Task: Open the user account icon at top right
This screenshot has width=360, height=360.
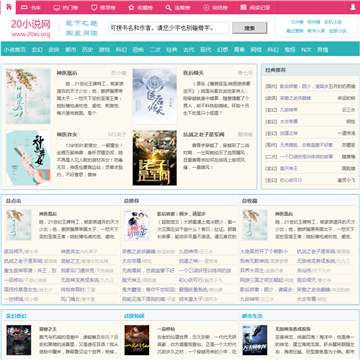Action: (x=353, y=7)
